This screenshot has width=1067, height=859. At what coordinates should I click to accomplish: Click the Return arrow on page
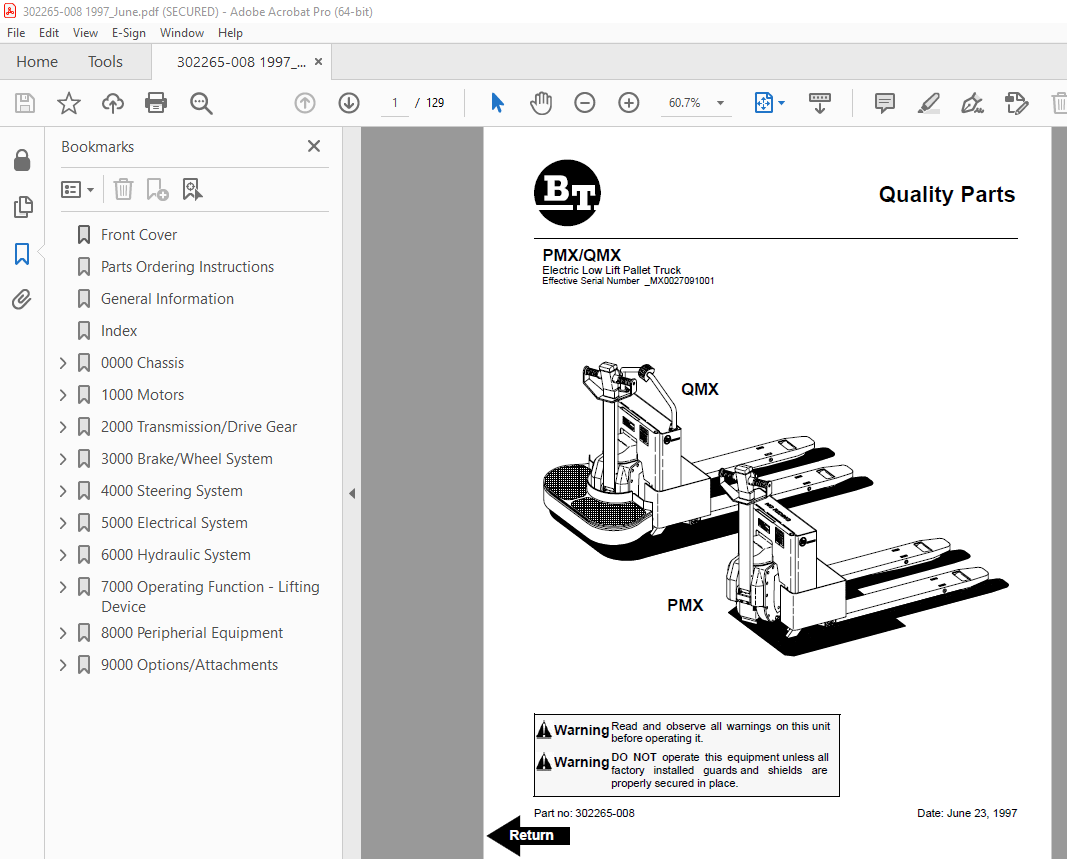click(x=529, y=835)
